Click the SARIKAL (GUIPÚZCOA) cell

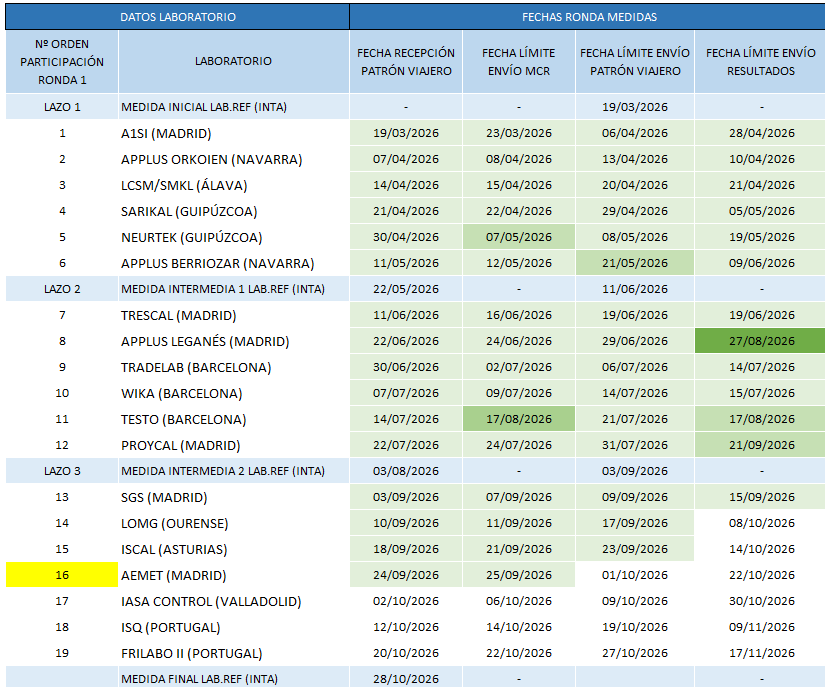pos(234,211)
